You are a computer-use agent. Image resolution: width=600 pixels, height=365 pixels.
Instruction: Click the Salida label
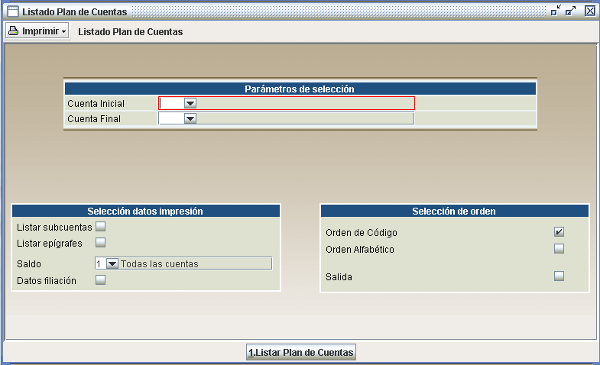[x=339, y=277]
